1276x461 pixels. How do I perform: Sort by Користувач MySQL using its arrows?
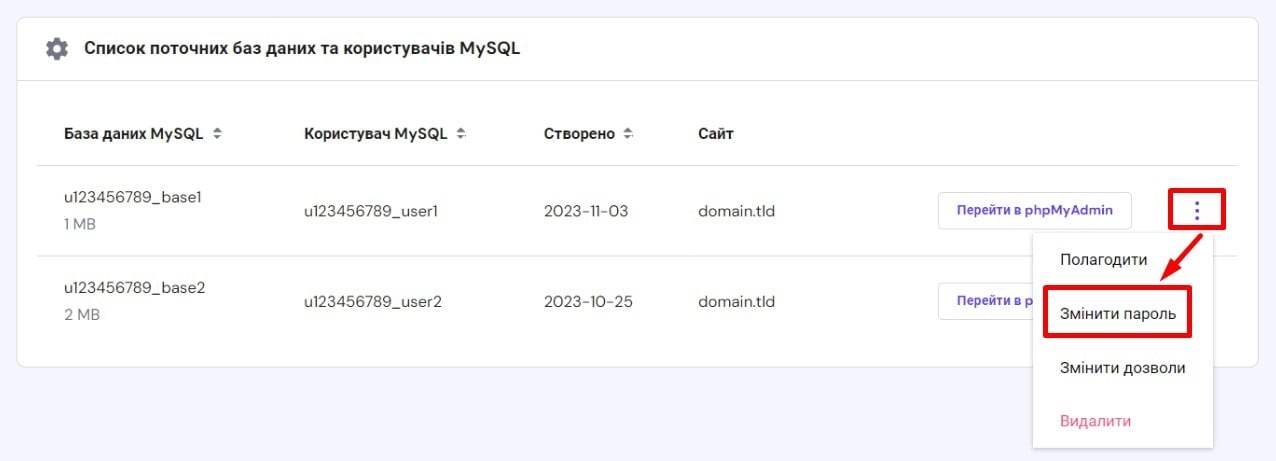pyautogui.click(x=461, y=134)
